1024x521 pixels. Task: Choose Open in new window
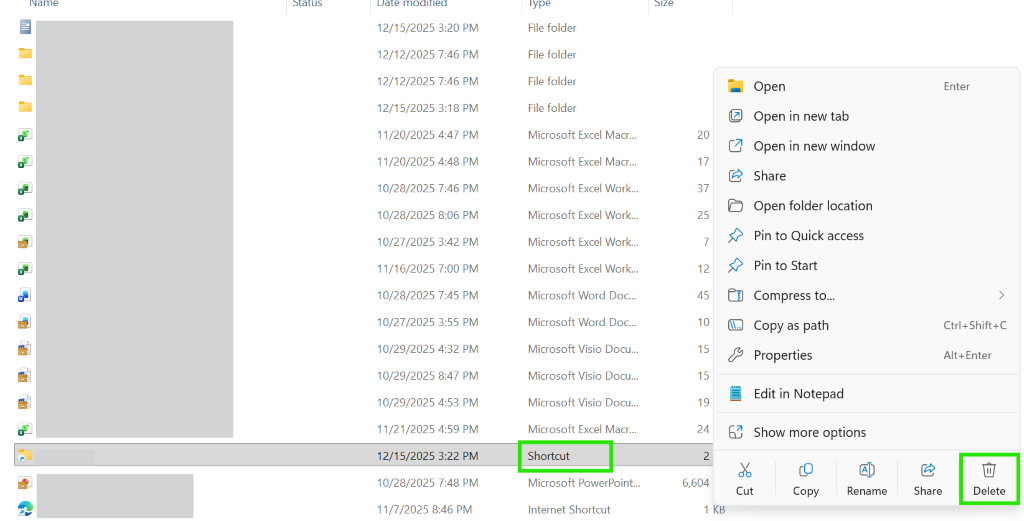pyautogui.click(x=867, y=146)
